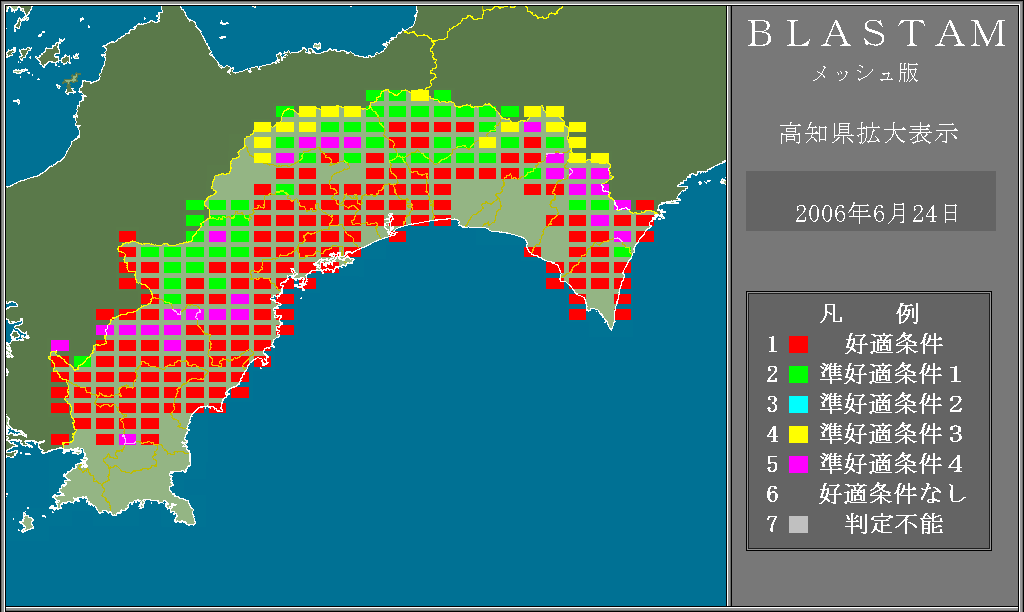Click the legend label 好適条件なし
Image resolution: width=1024 pixels, height=612 pixels.
pyautogui.click(x=893, y=494)
